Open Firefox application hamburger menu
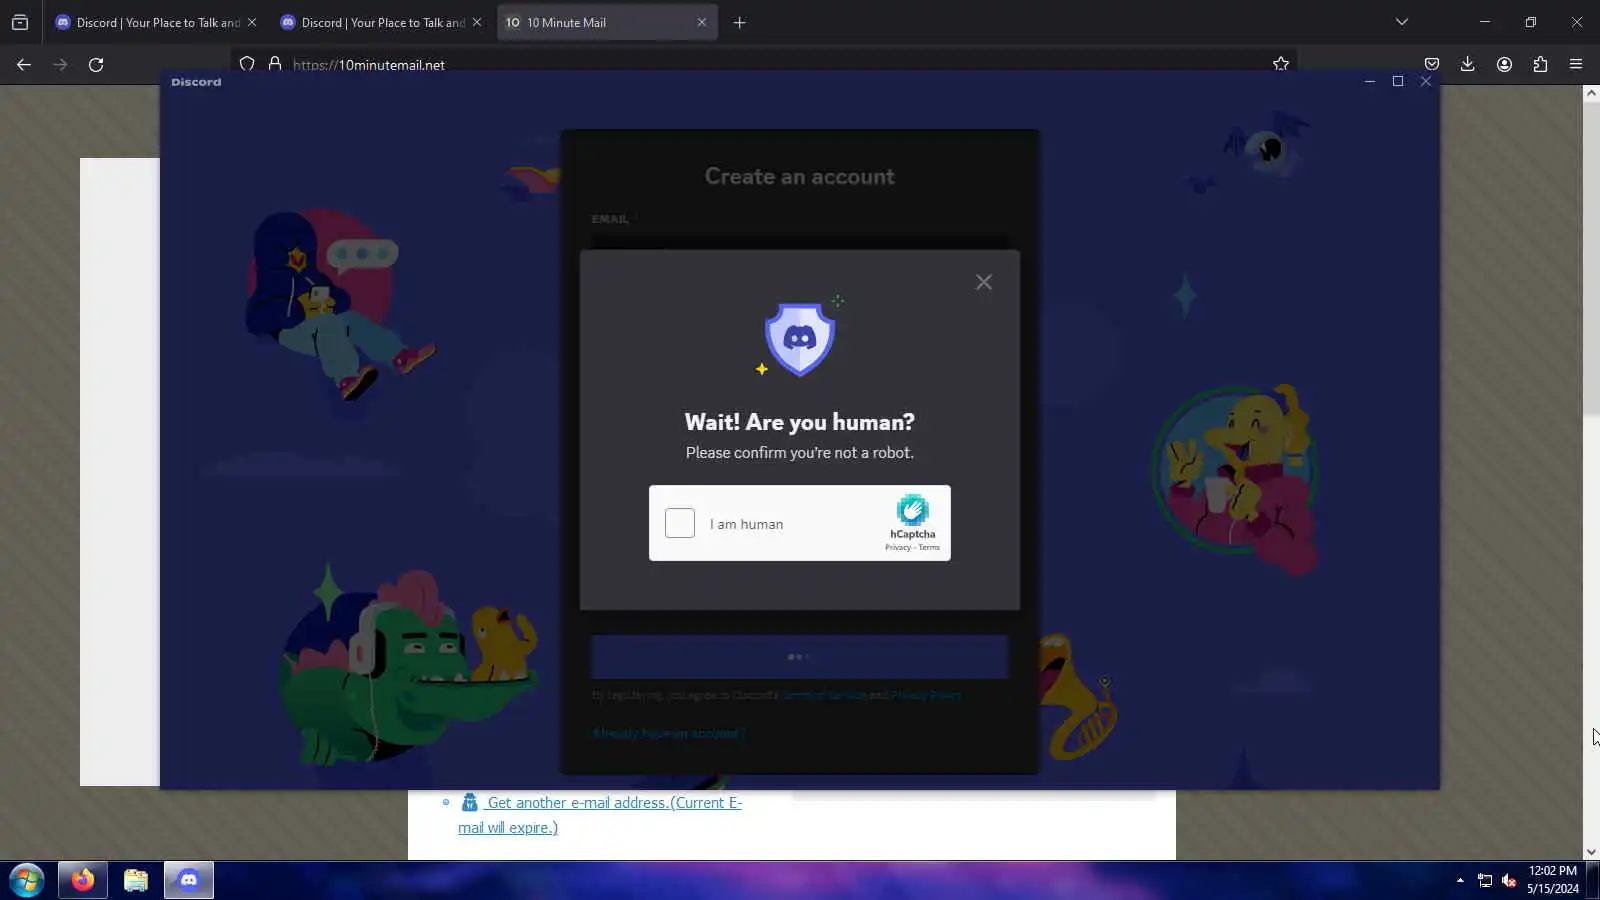This screenshot has height=900, width=1600. click(x=1576, y=64)
